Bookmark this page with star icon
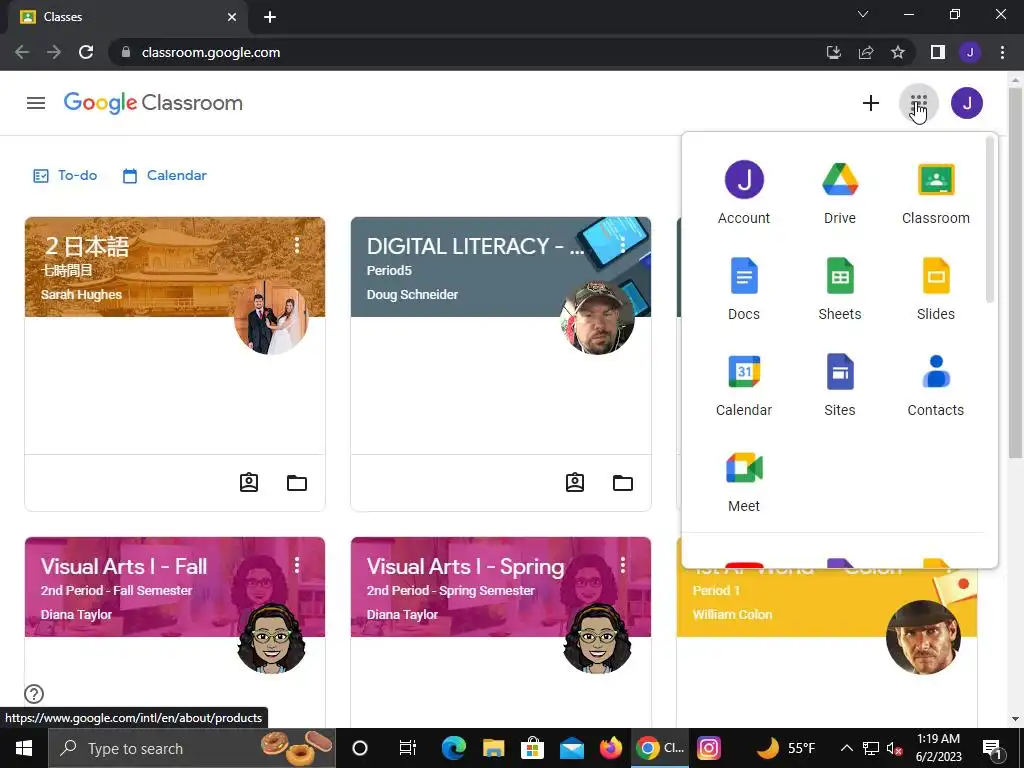The height and width of the screenshot is (768, 1024). coord(898,52)
